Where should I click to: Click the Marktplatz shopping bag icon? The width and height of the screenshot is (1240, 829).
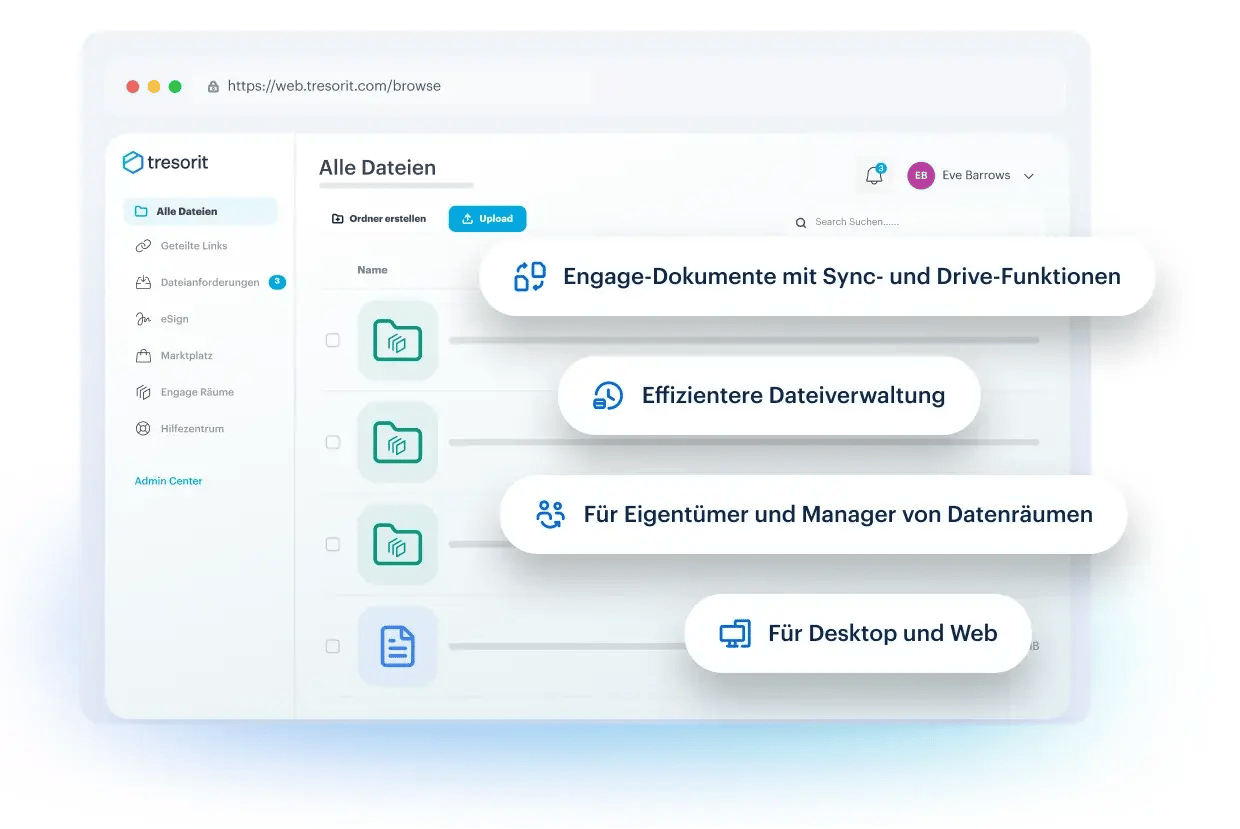[x=142, y=356]
